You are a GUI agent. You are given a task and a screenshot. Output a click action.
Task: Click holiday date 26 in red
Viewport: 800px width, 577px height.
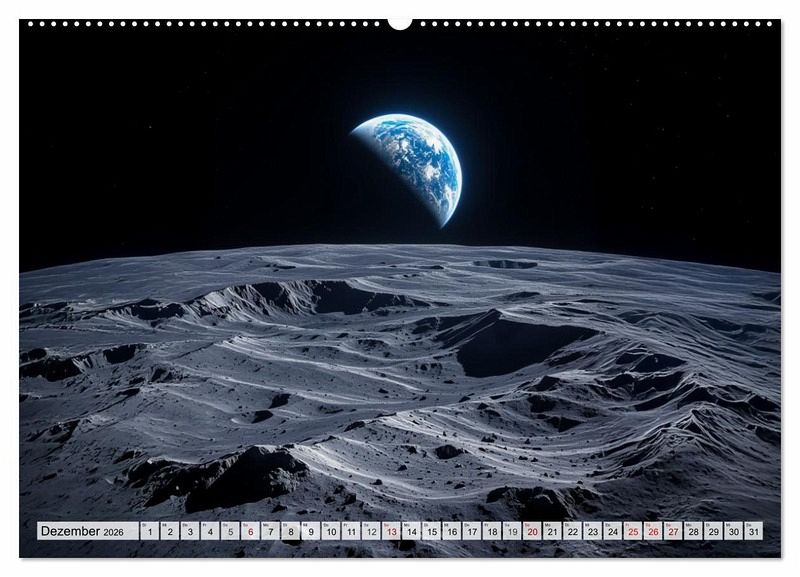[653, 532]
